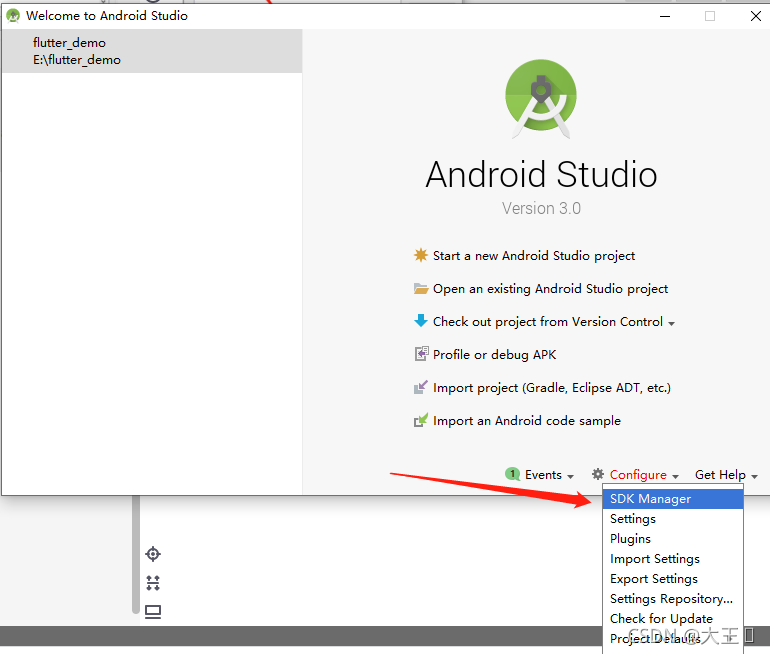770x654 pixels.
Task: Click the Import project arrow icon
Action: (421, 387)
